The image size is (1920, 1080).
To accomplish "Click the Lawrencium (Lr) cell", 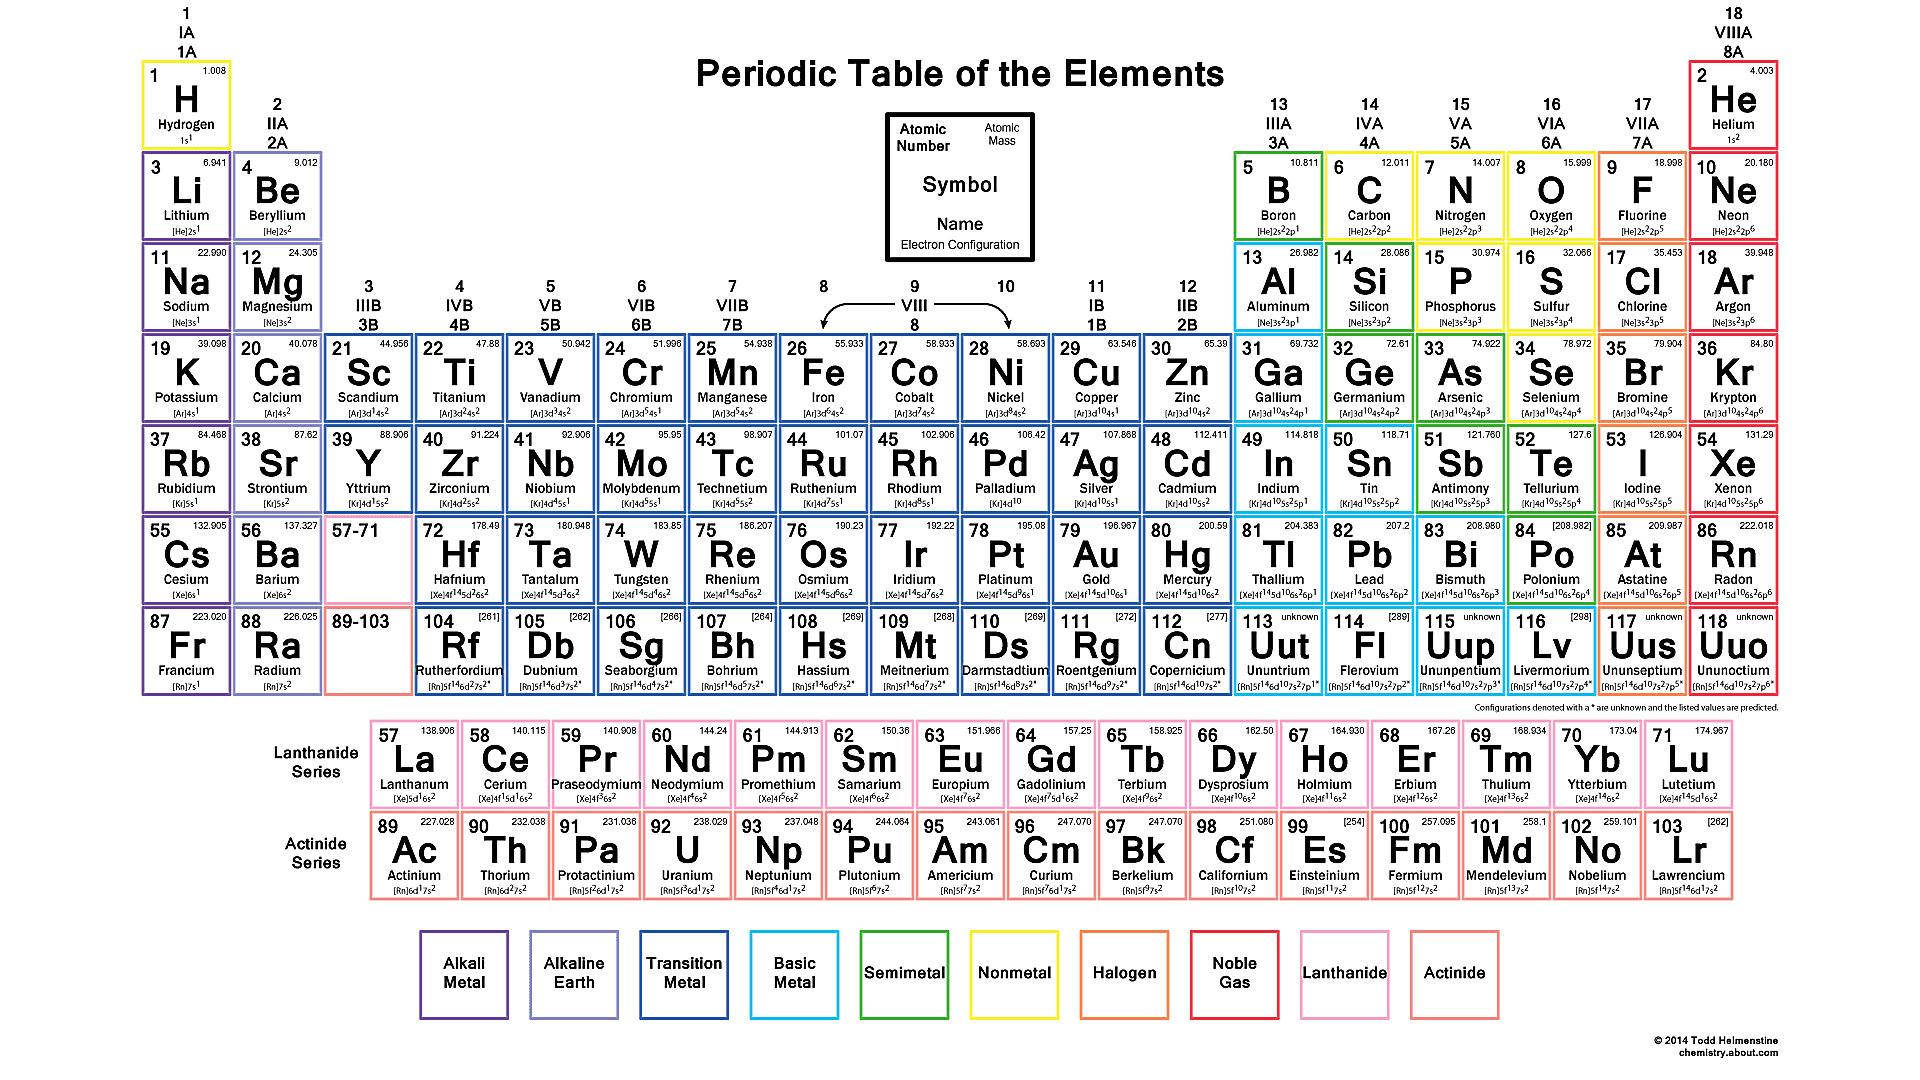I will click(1688, 856).
